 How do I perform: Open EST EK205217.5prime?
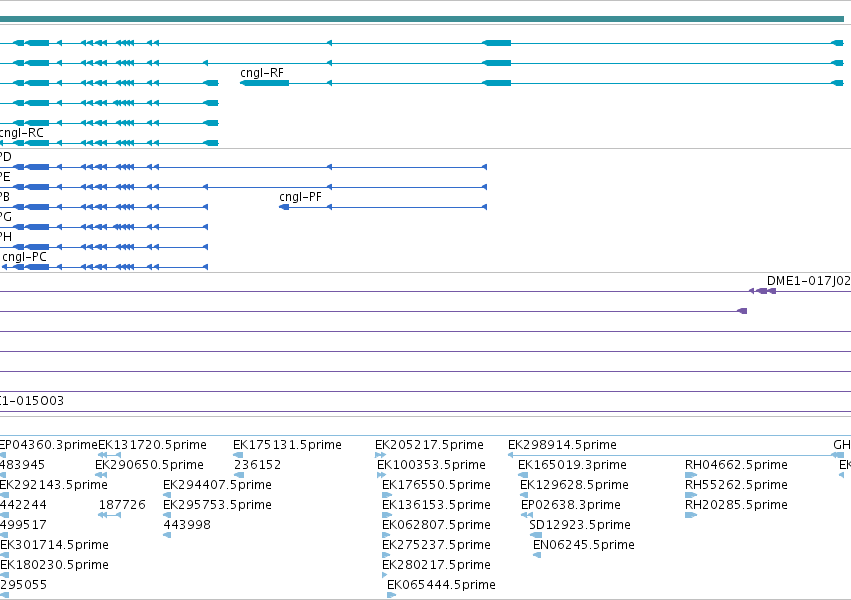point(429,445)
